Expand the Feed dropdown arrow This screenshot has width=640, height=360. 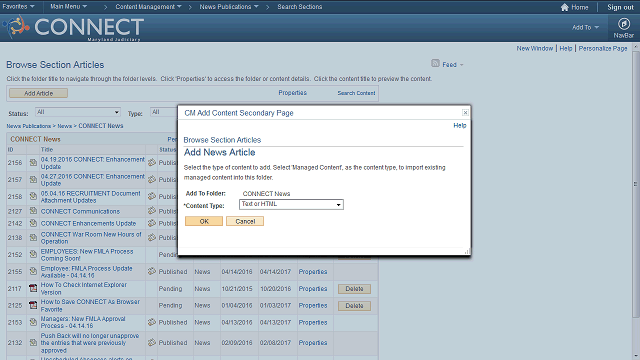pyautogui.click(x=462, y=65)
